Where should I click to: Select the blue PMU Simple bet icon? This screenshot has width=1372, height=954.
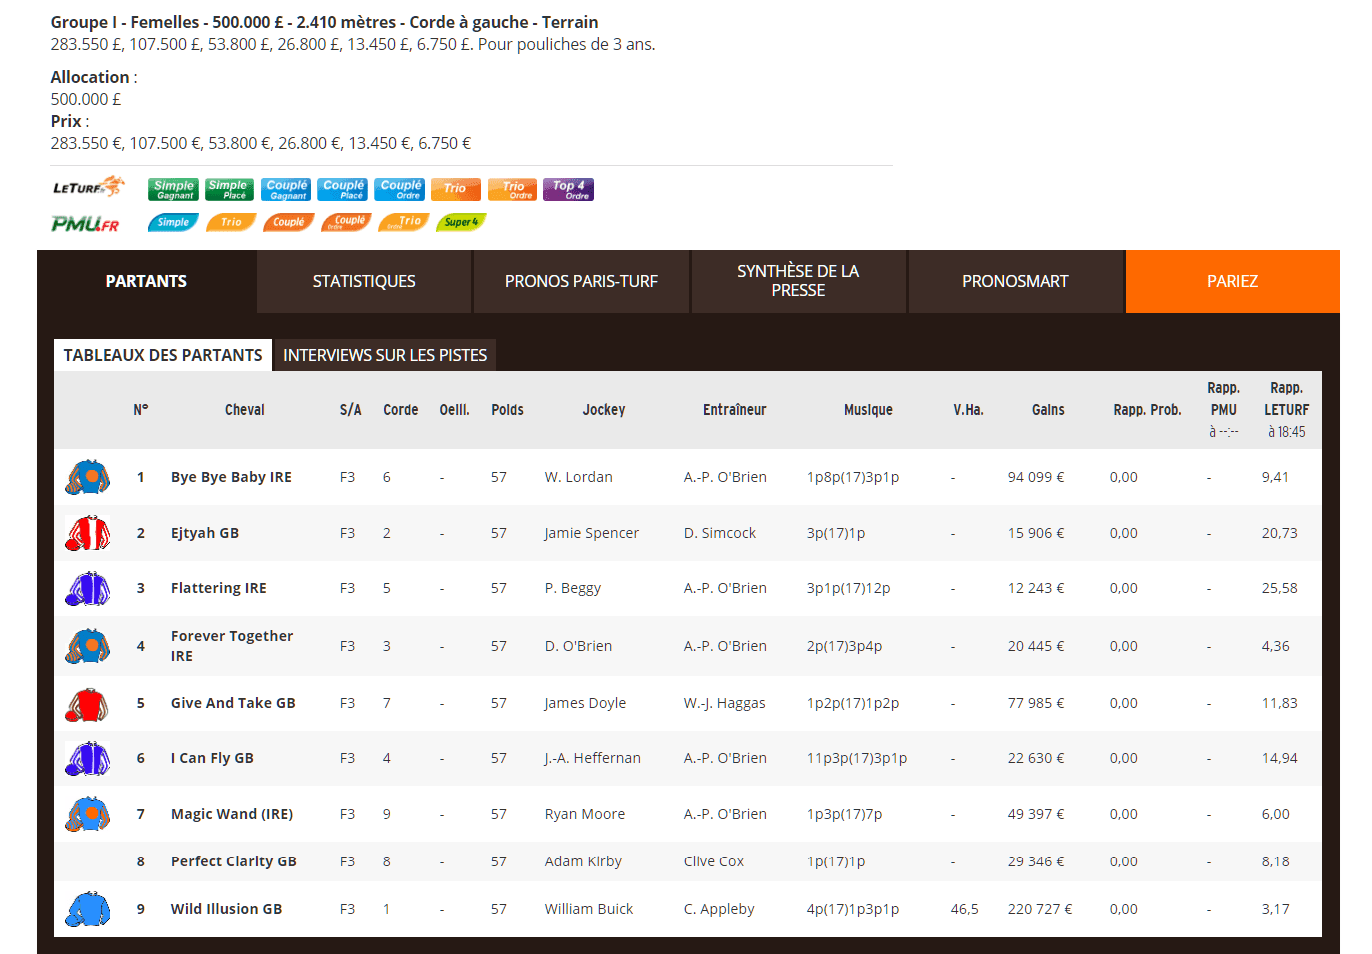173,222
